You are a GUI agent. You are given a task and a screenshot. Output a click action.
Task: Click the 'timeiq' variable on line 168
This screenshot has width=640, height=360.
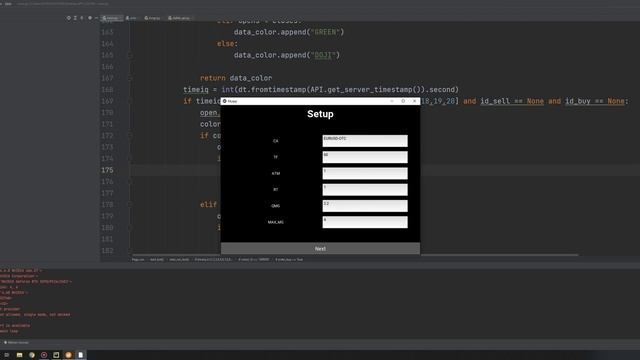tap(196, 90)
